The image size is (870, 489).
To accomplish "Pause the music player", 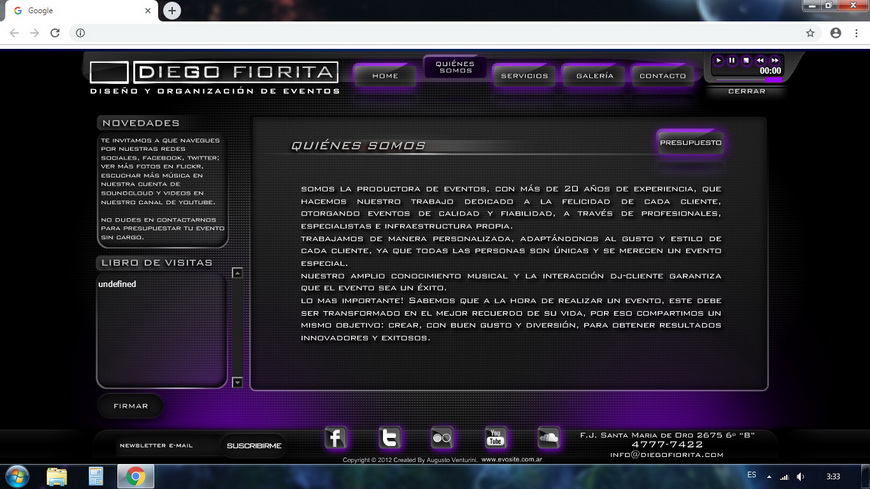I will (x=732, y=61).
